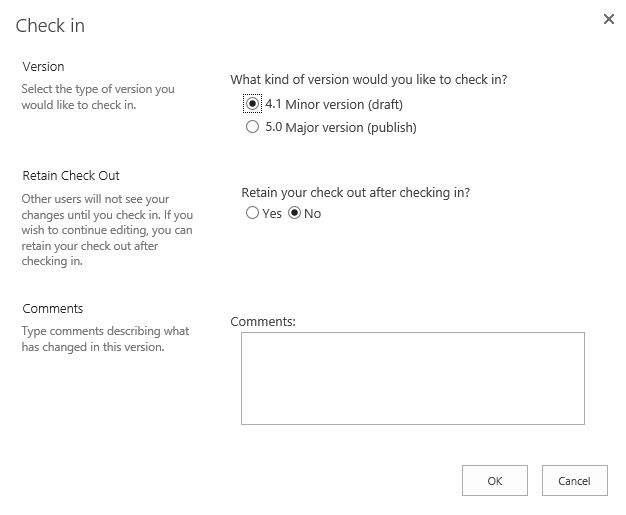Select the 4.1 Minor version radio button

[253, 104]
